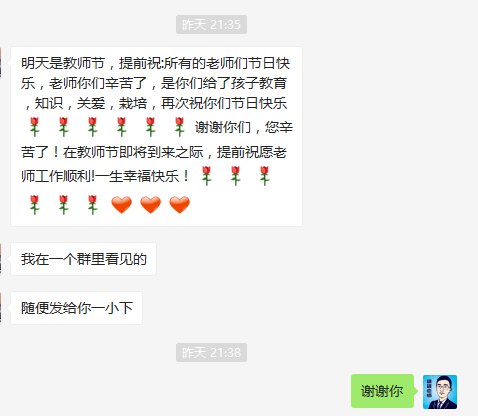The image size is (478, 416).
Task: Click the text 再次祝你们节日快乐
Action: coord(224,103)
